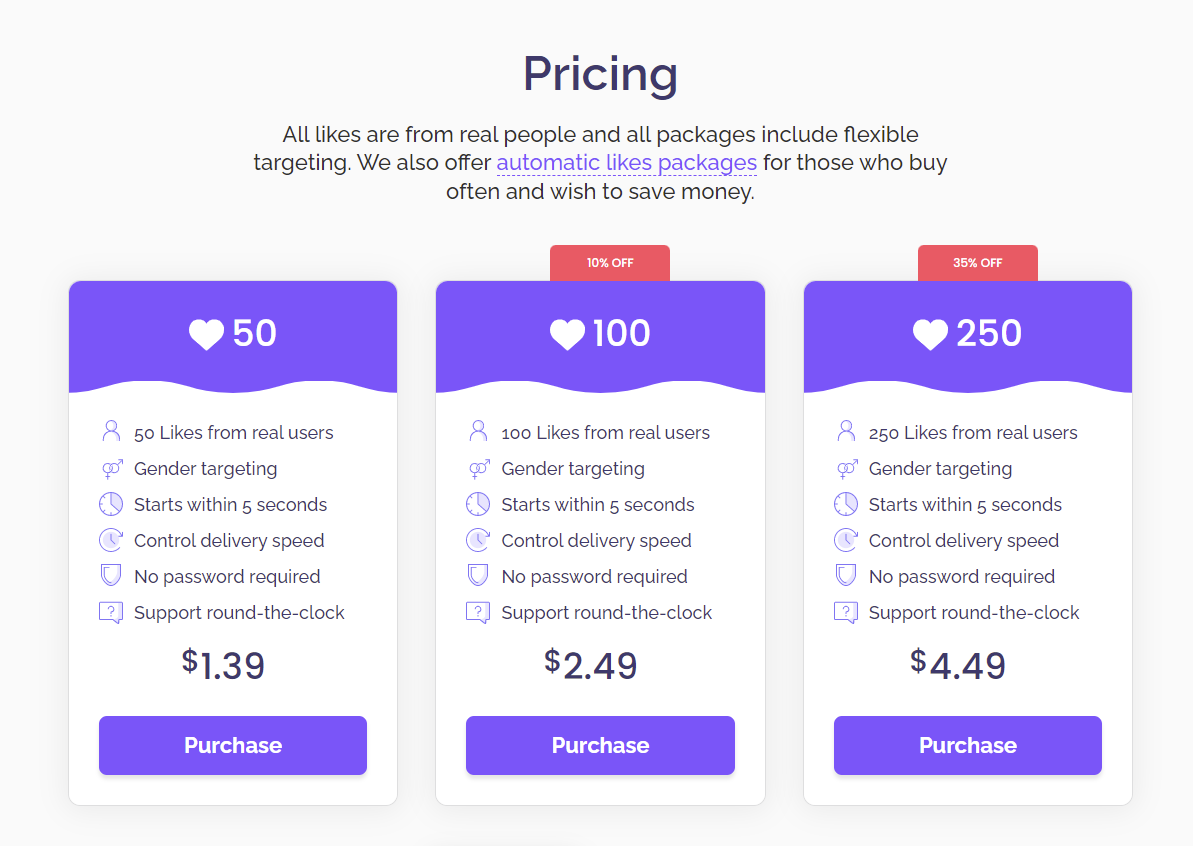Click user icon beside 50 Likes from real users
The width and height of the screenshot is (1193, 846).
pyautogui.click(x=111, y=432)
